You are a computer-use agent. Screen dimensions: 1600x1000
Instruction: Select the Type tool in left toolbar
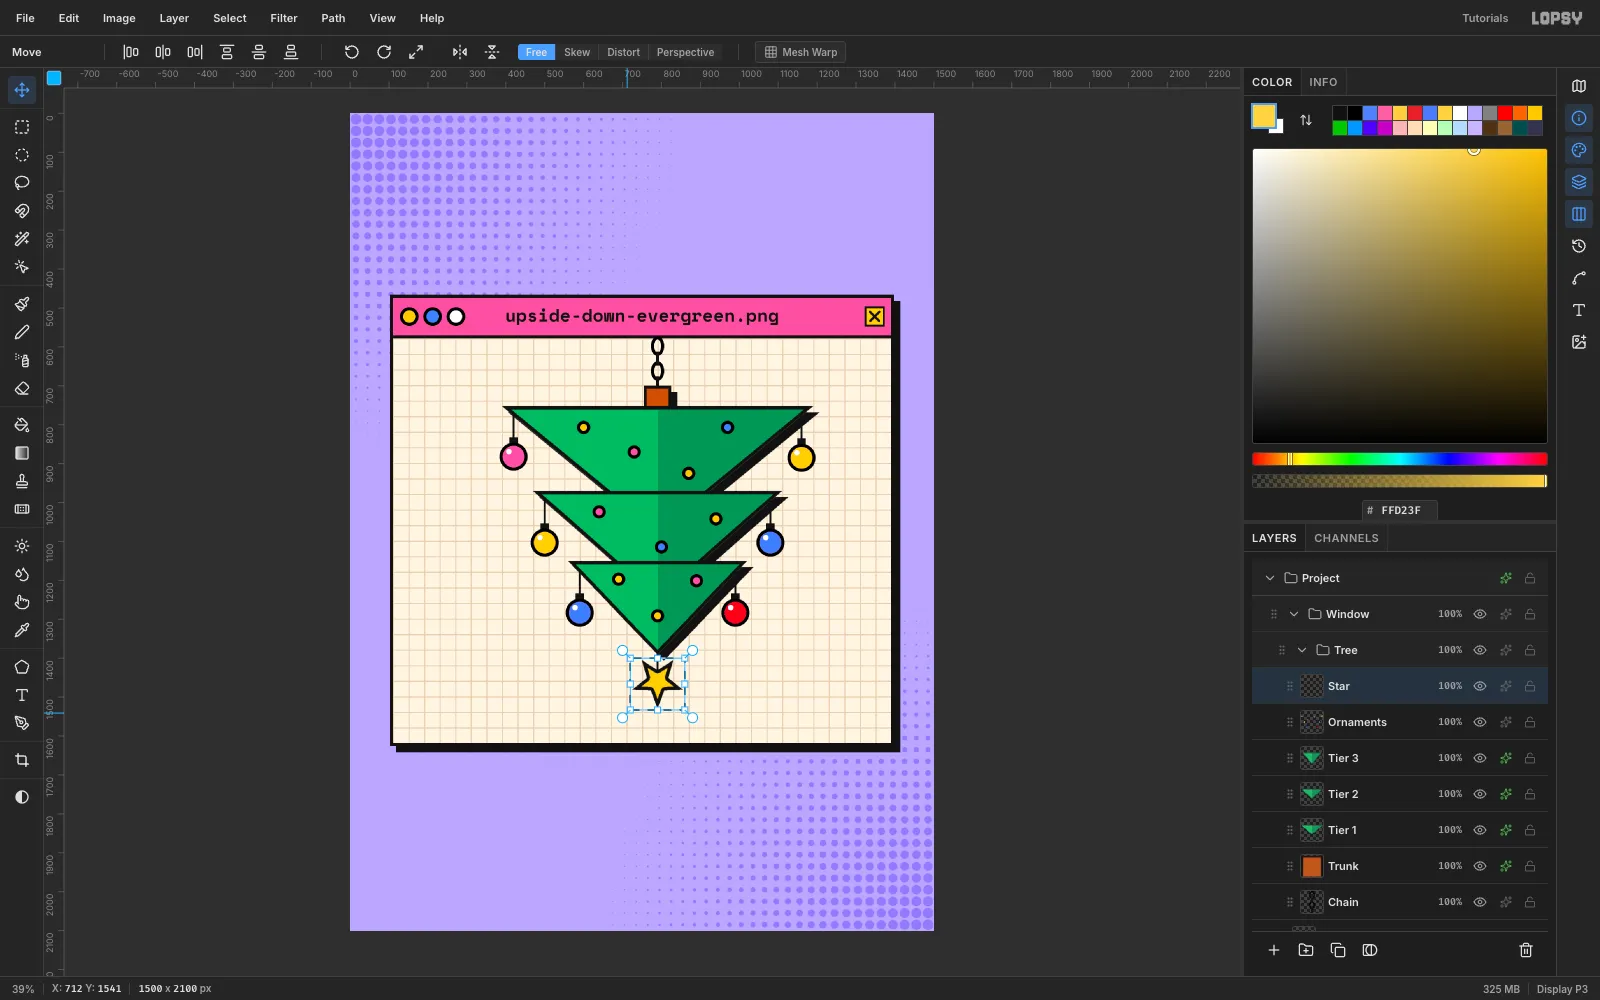coord(22,695)
